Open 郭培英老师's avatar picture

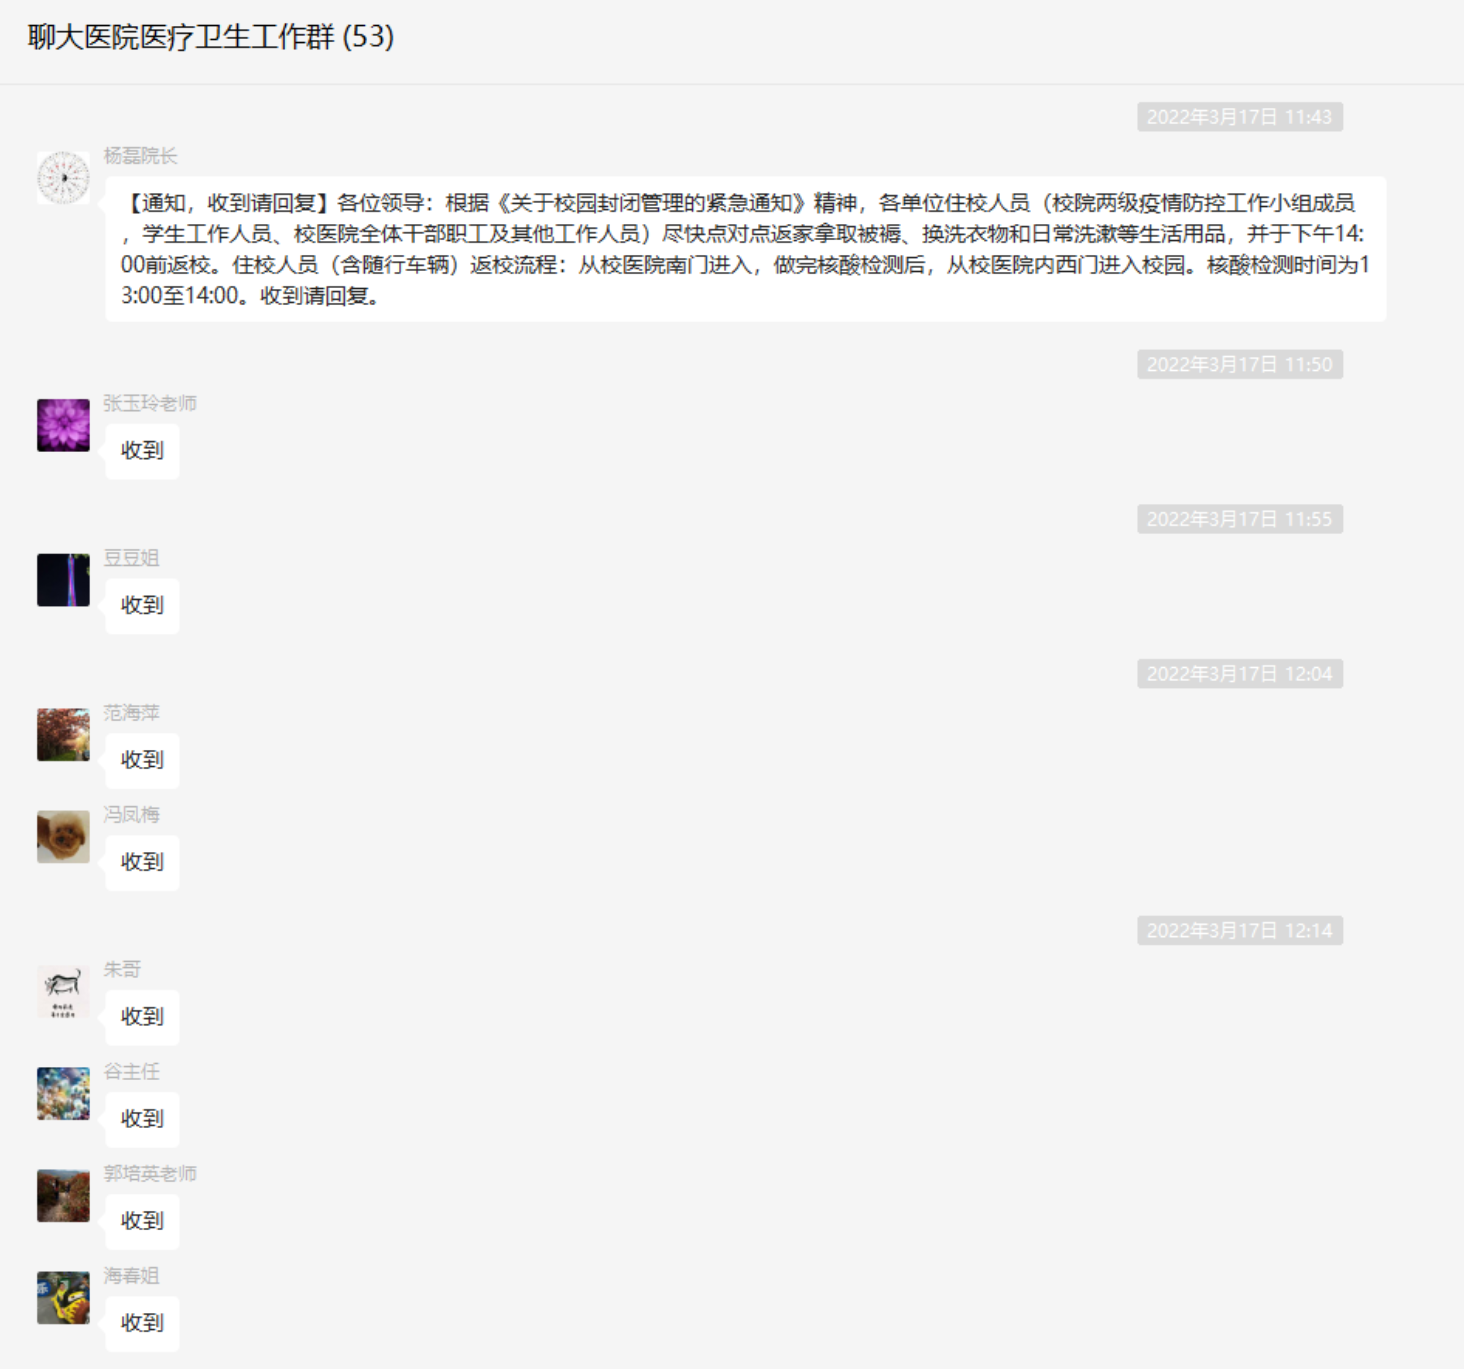[x=63, y=1196]
